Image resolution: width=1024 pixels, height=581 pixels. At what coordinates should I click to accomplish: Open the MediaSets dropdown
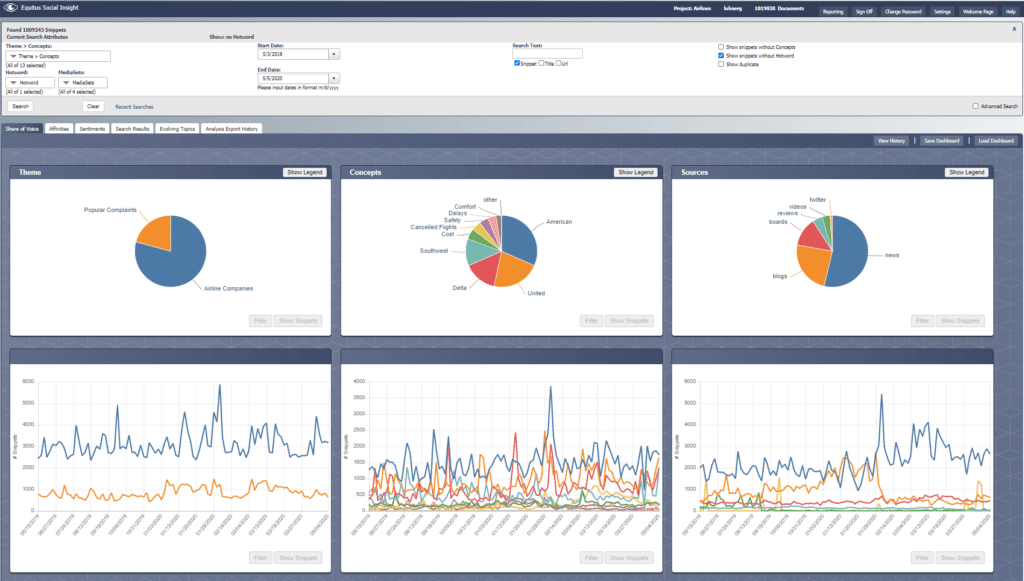pos(83,83)
